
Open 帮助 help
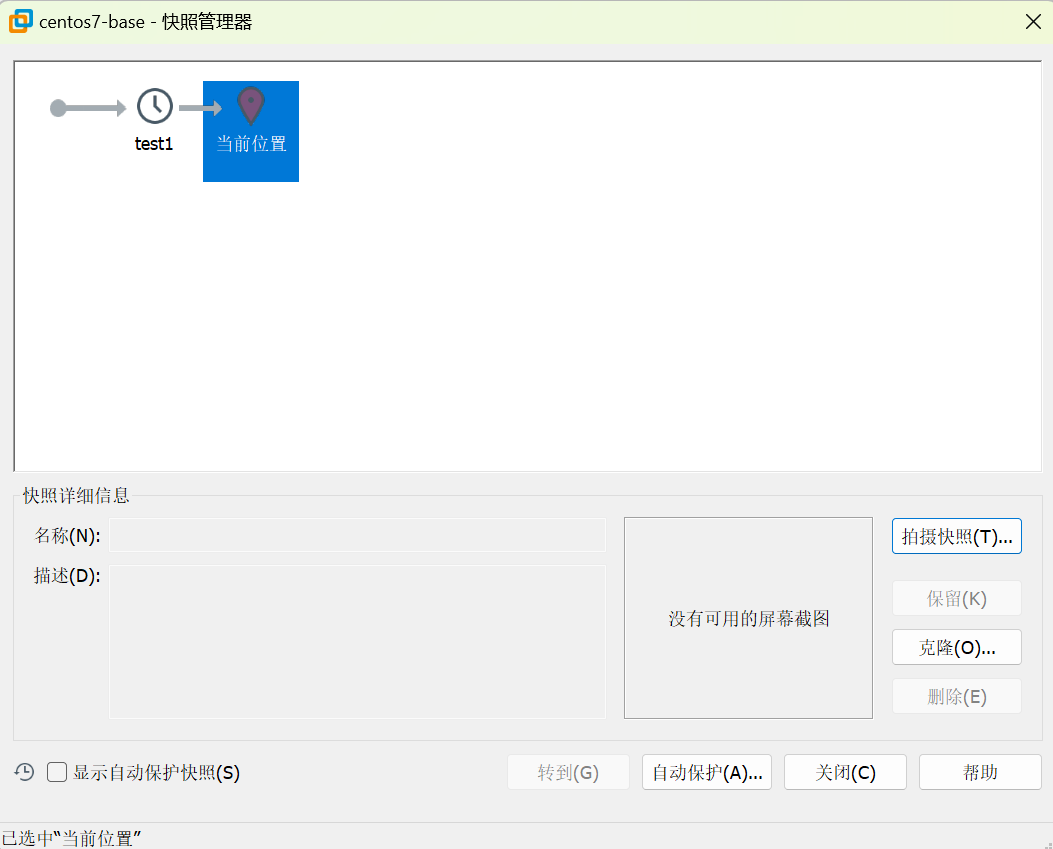tap(980, 772)
